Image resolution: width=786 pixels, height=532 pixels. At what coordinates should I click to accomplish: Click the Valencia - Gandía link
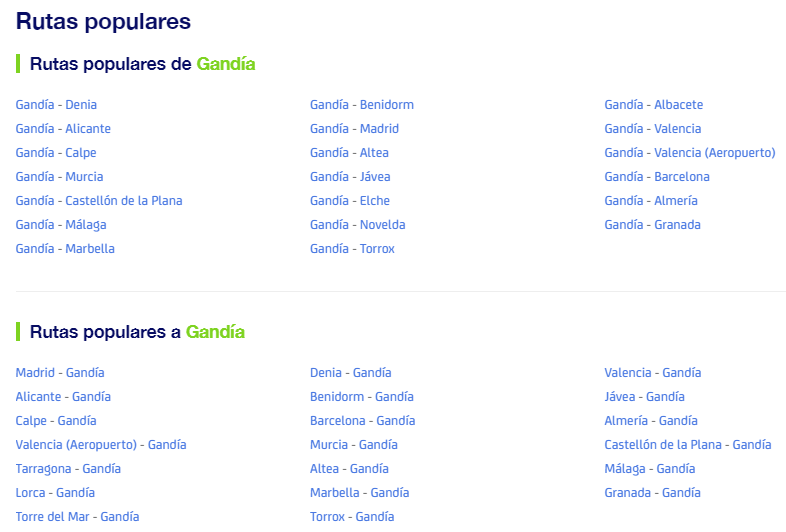[x=652, y=373]
